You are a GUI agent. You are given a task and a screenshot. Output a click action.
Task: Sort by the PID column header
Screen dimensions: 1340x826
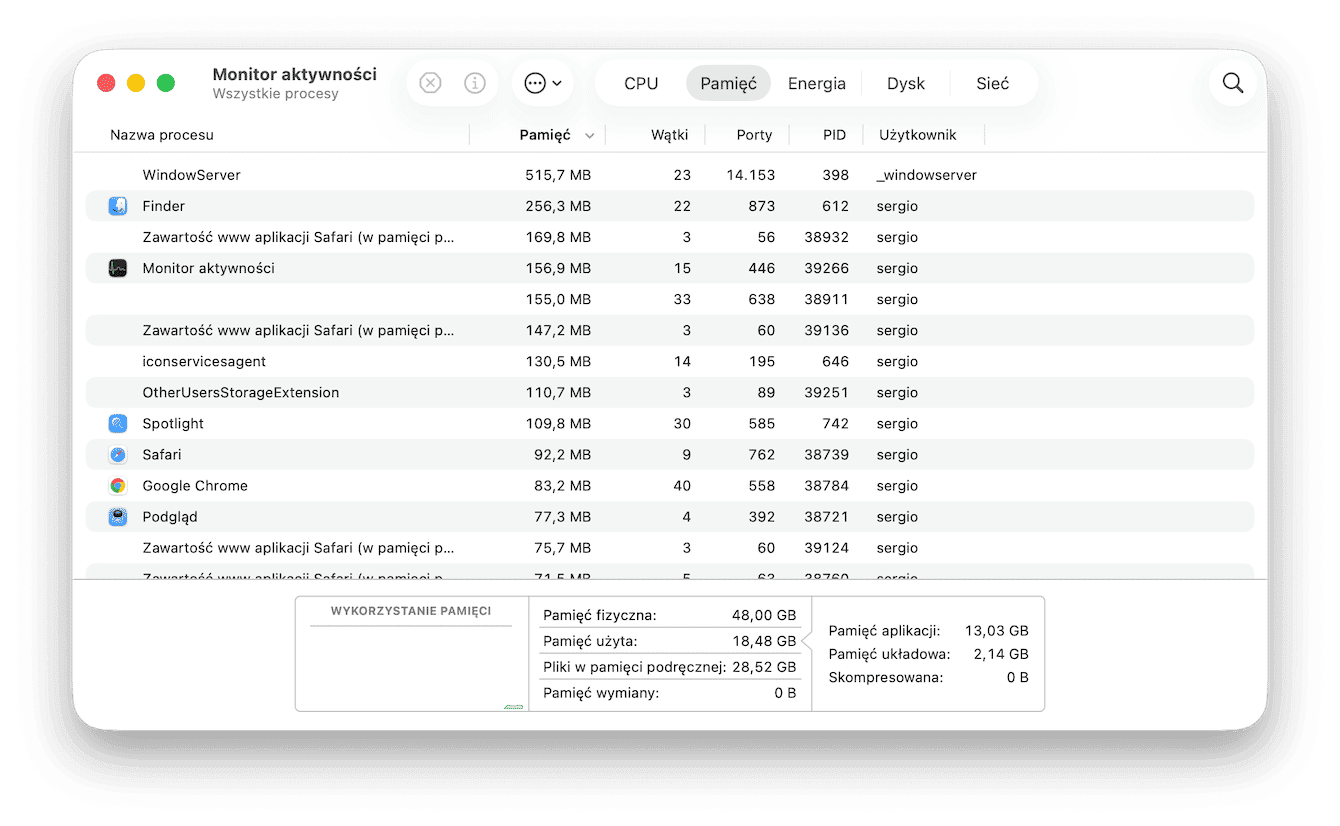(834, 135)
